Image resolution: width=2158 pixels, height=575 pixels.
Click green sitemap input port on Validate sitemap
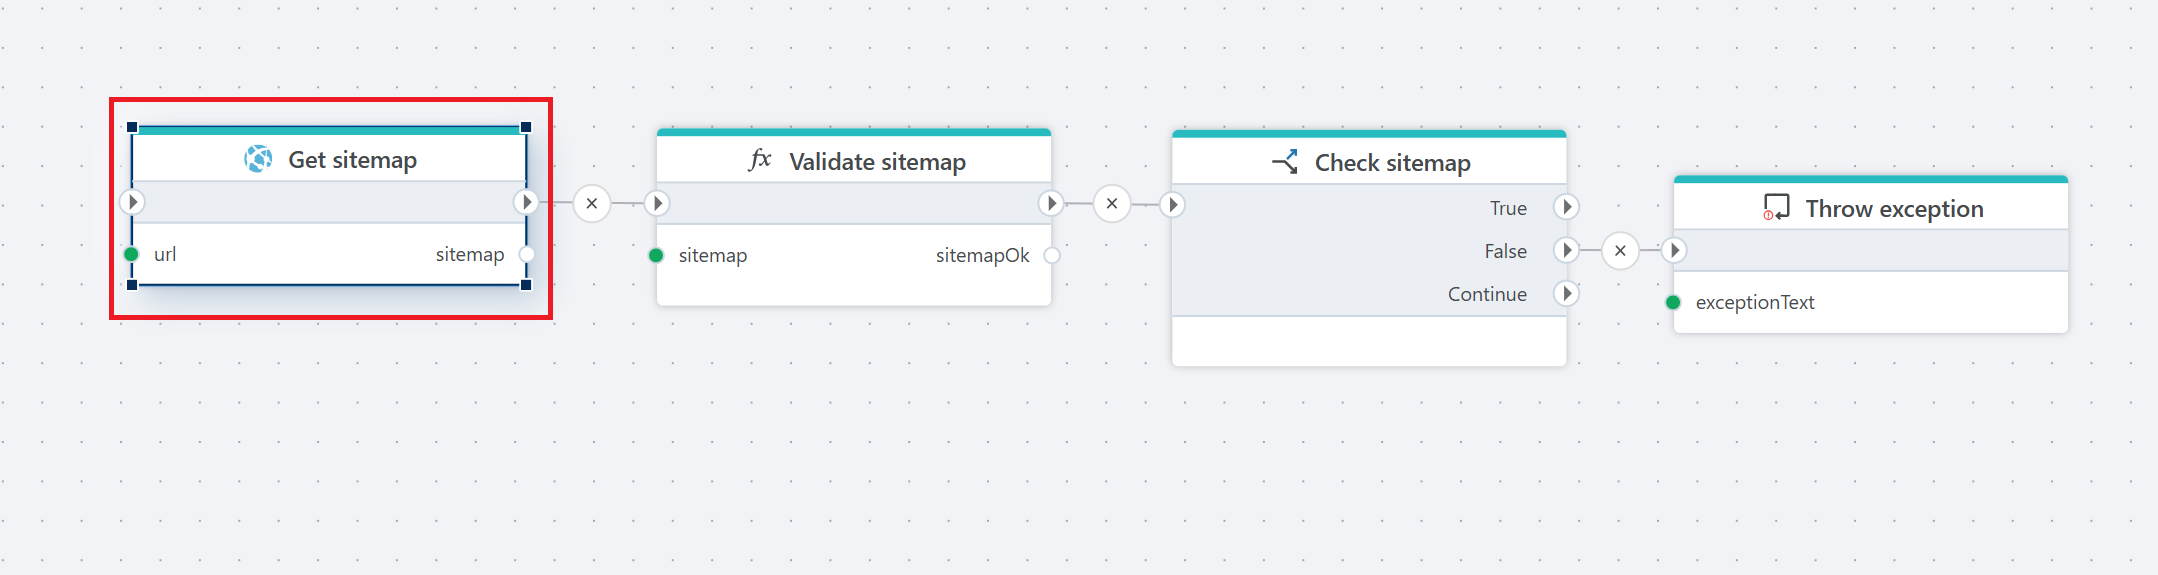coord(656,255)
